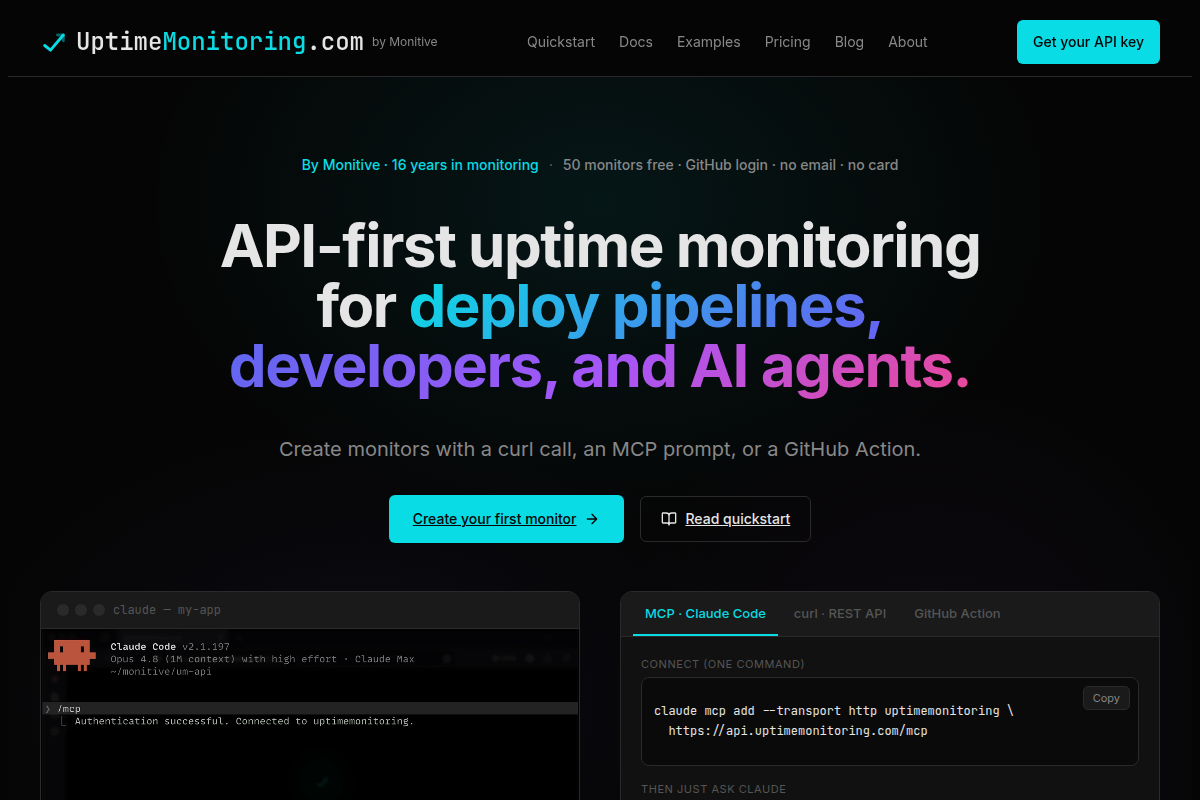Click 'By Monitive · 16 years in monitoring' text
Viewport: 1200px width, 800px height.
click(x=420, y=165)
